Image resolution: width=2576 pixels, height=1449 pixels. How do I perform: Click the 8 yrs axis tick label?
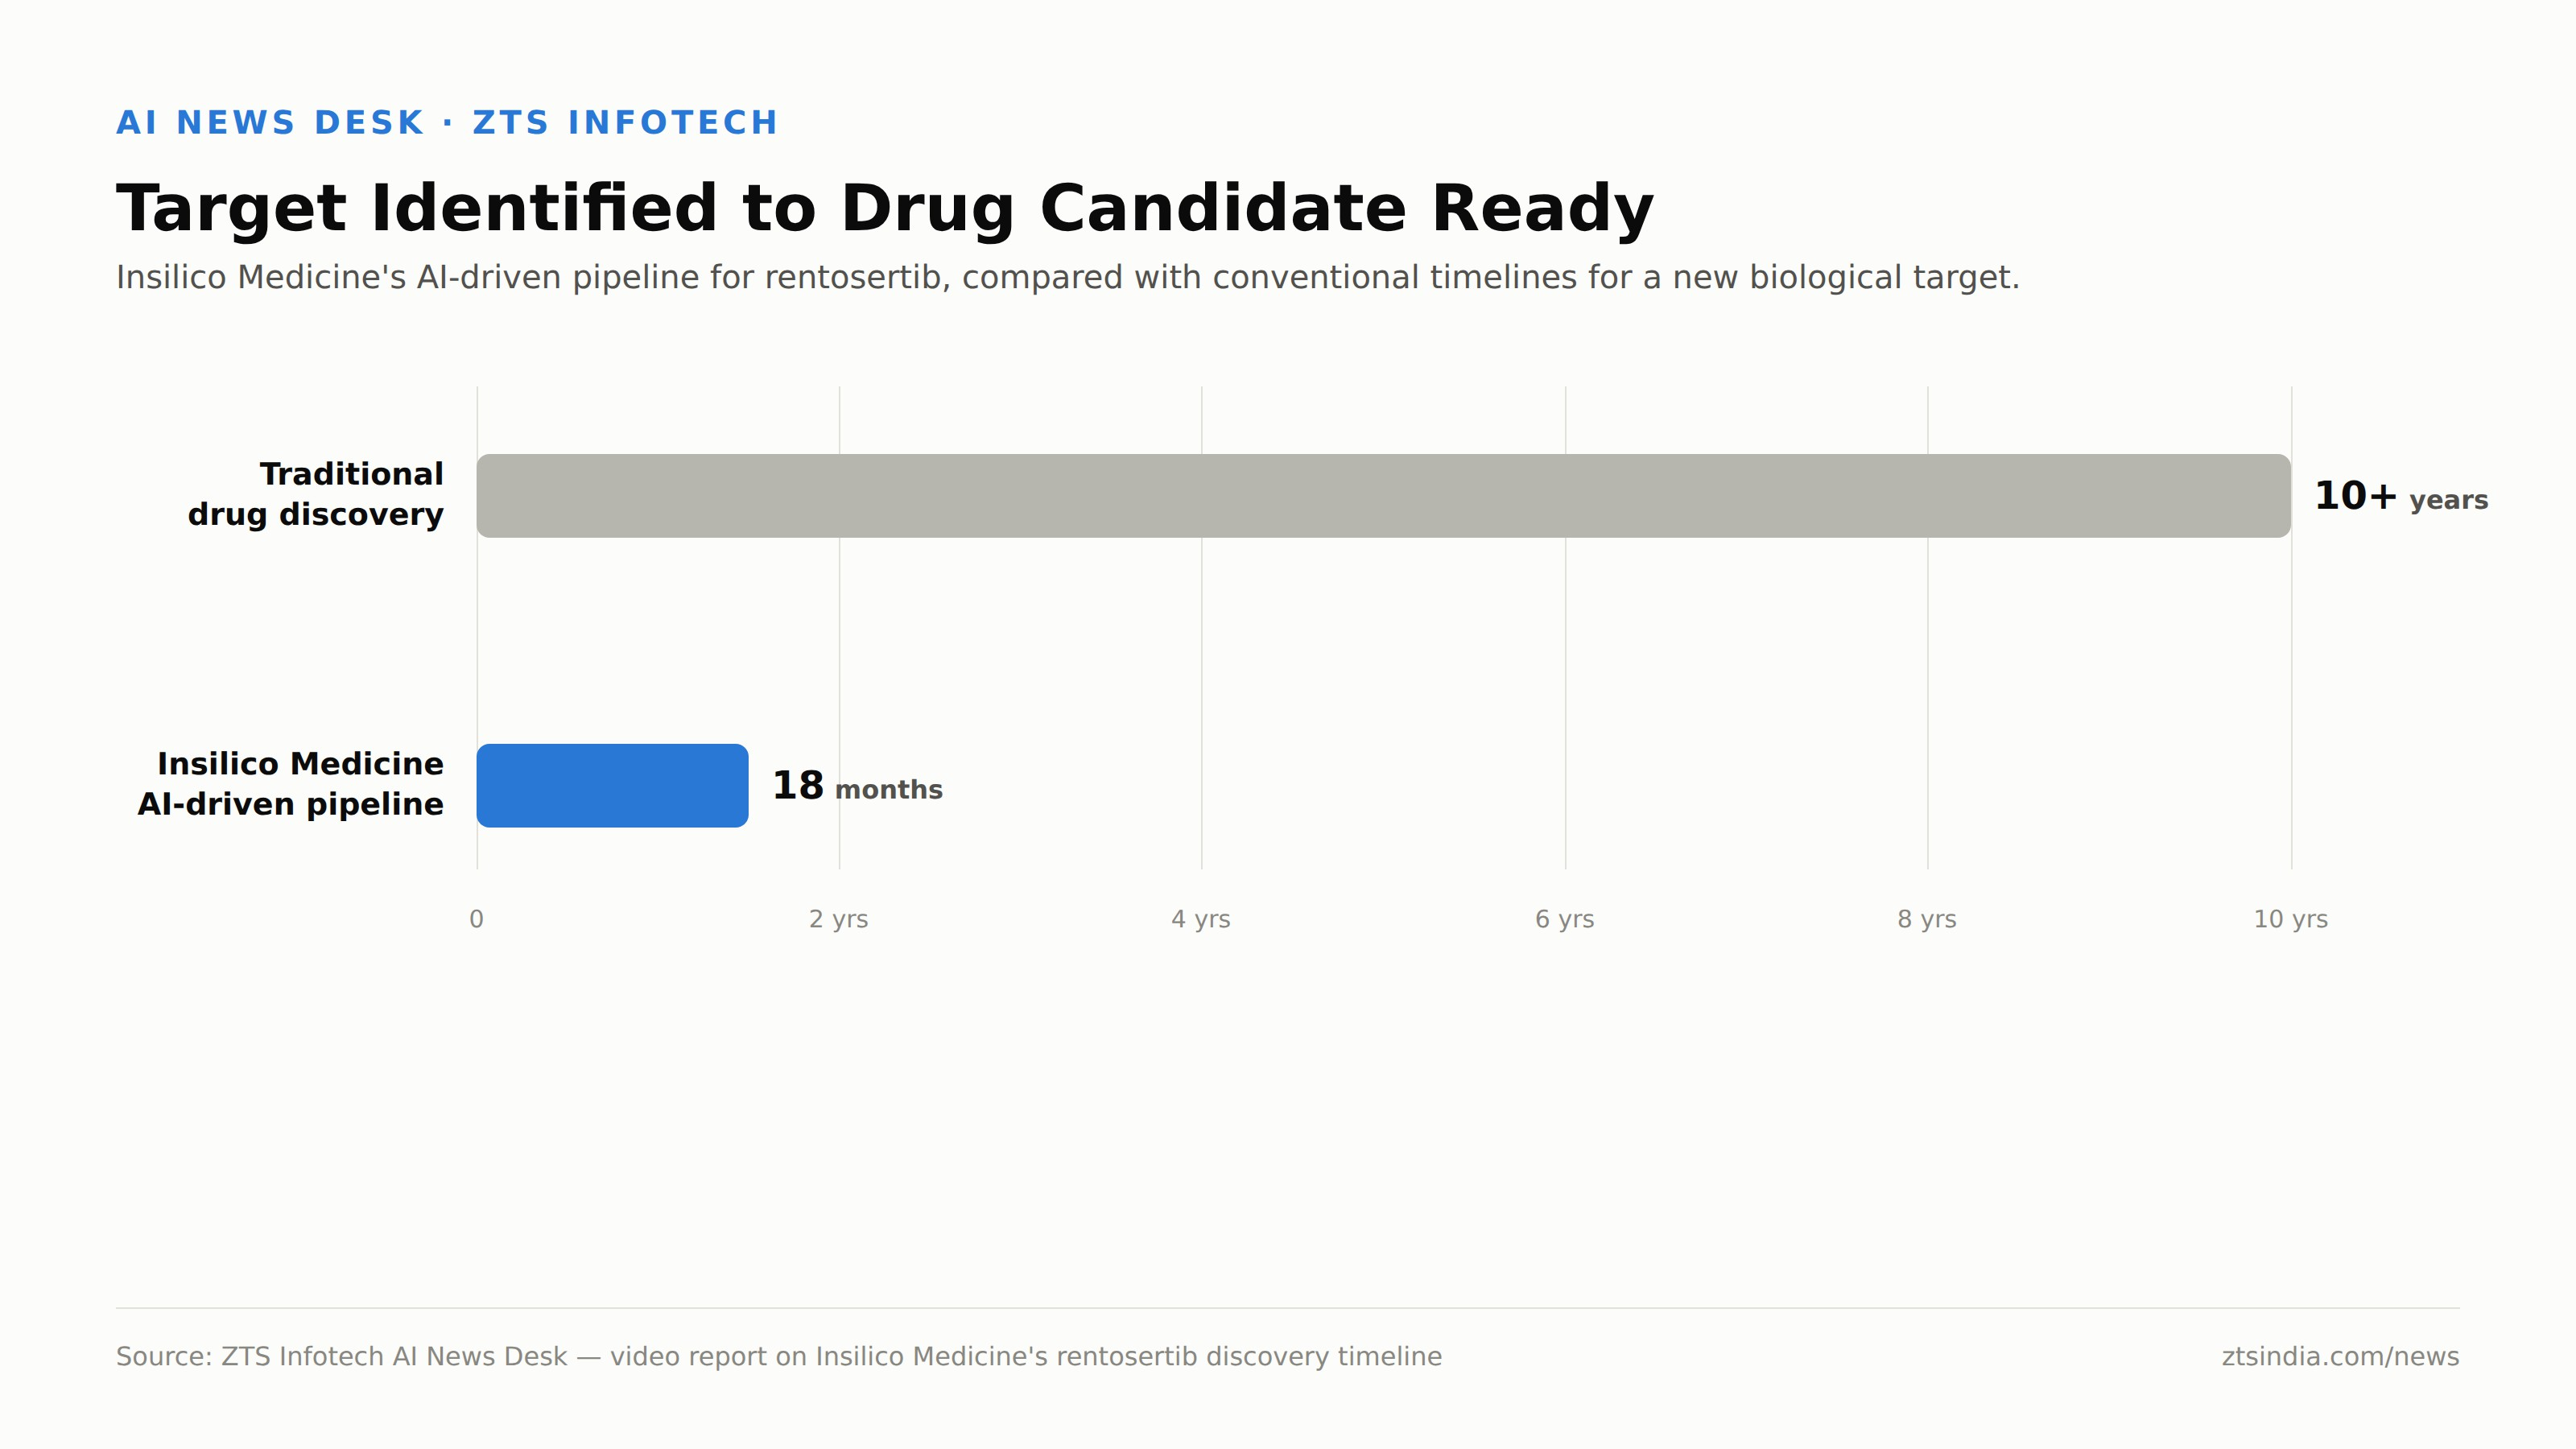point(1927,919)
